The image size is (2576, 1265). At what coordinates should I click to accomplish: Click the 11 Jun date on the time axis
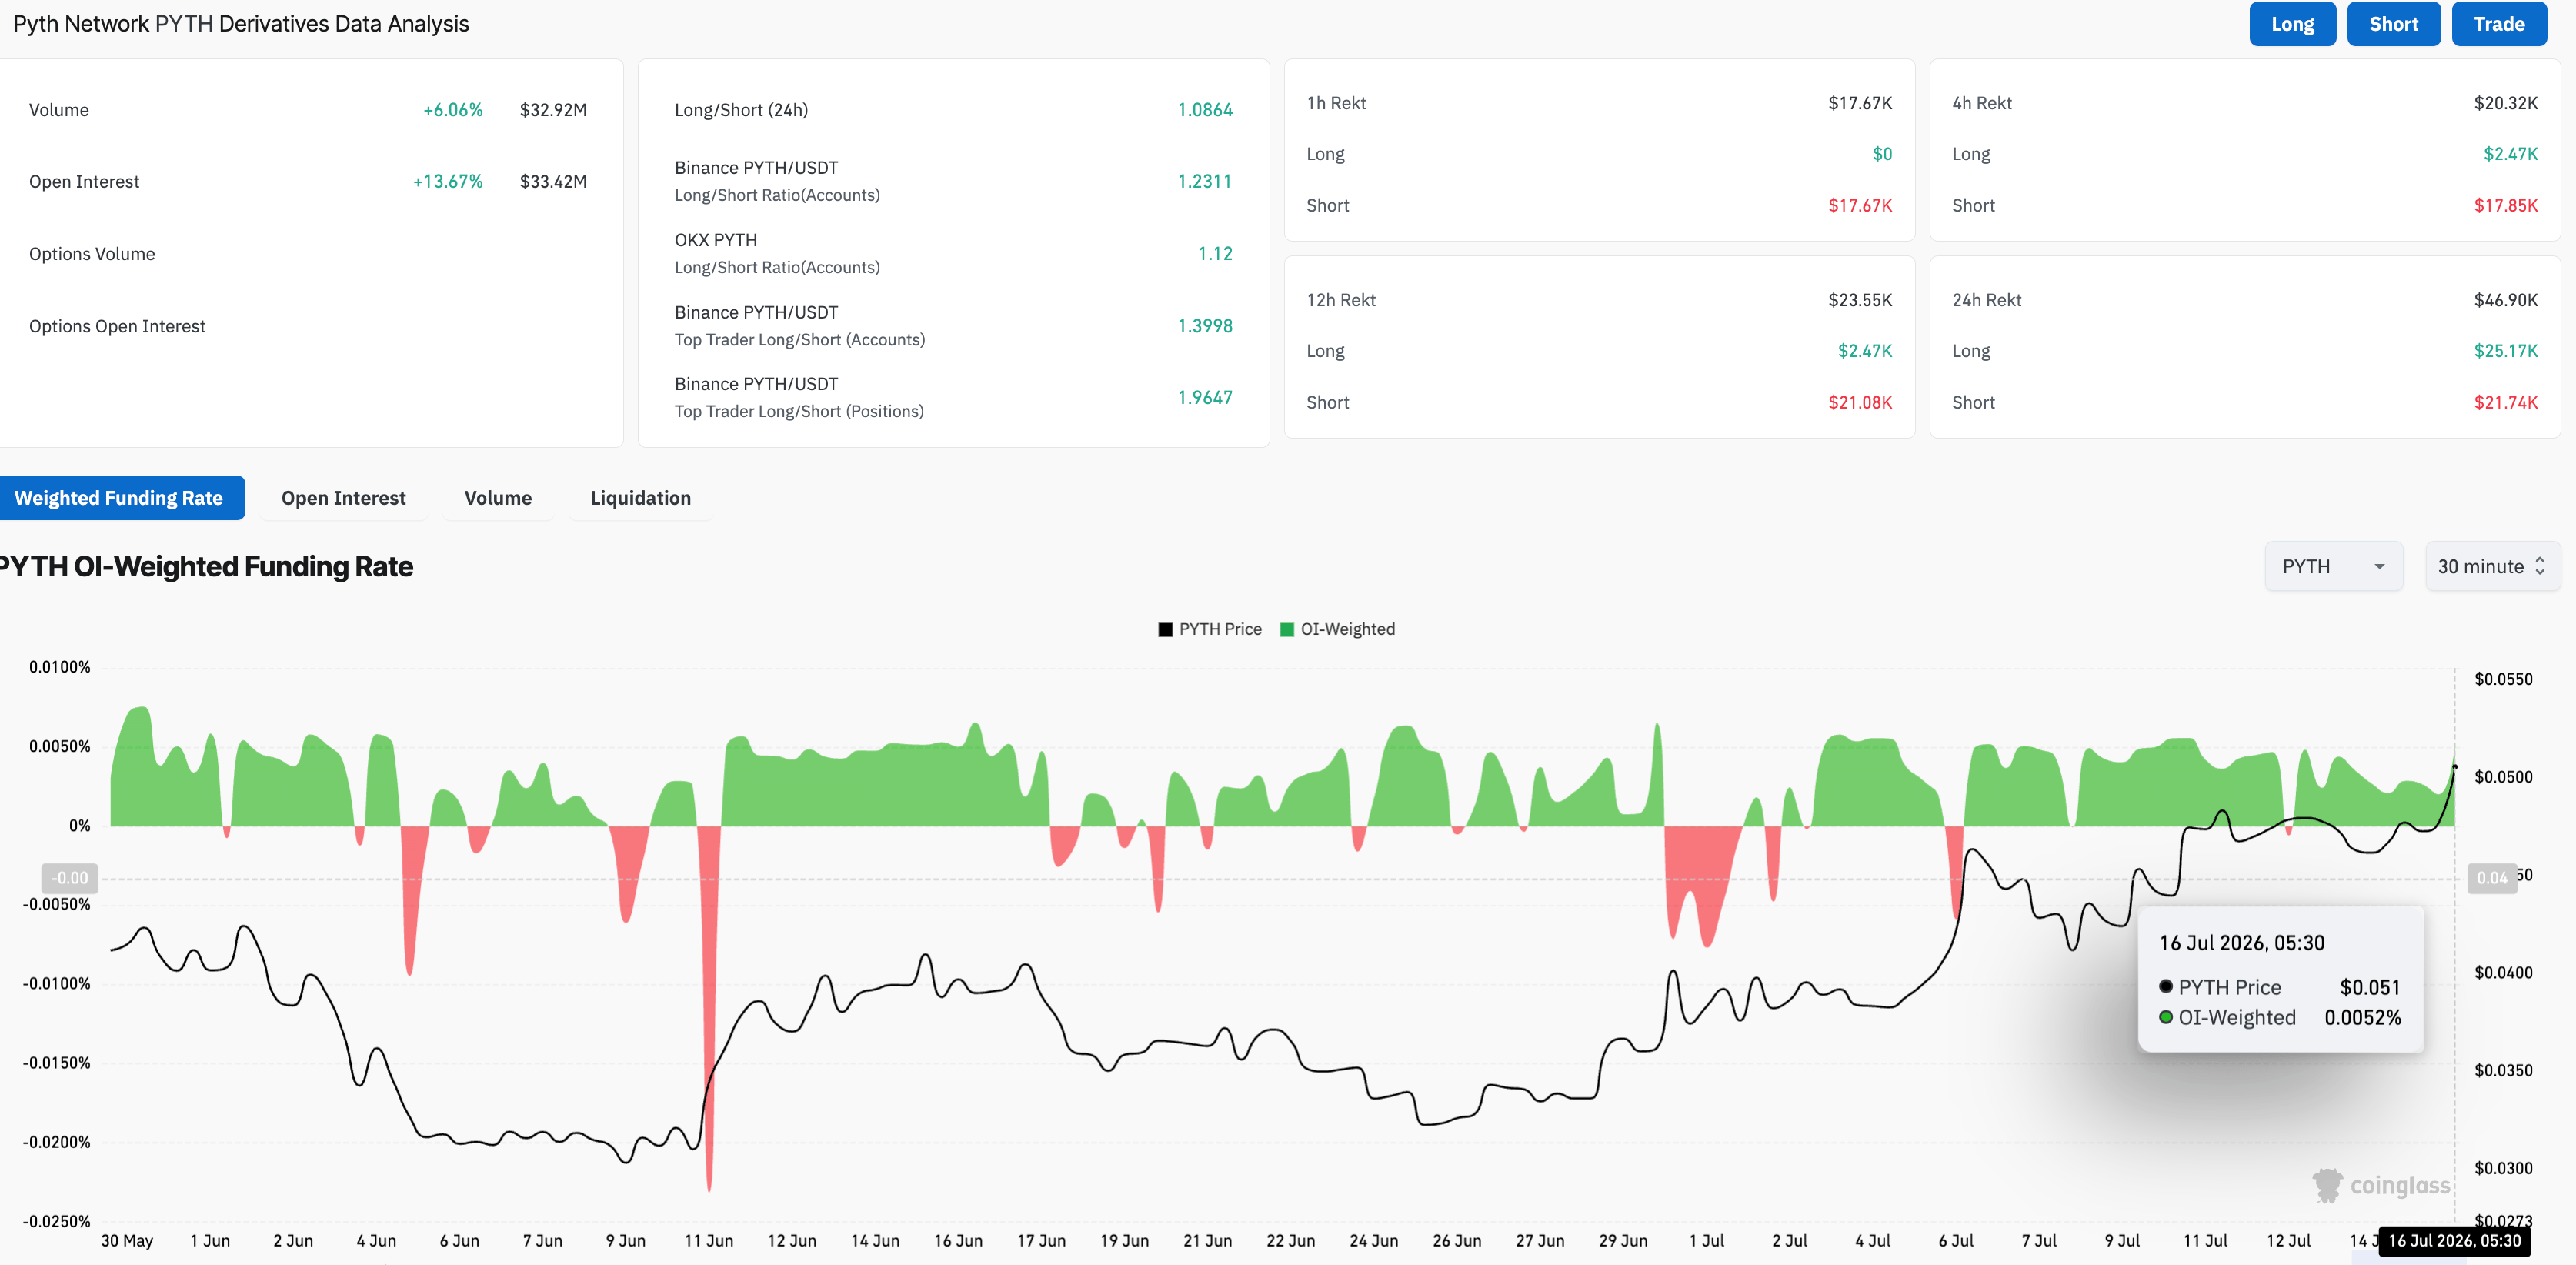coord(708,1240)
